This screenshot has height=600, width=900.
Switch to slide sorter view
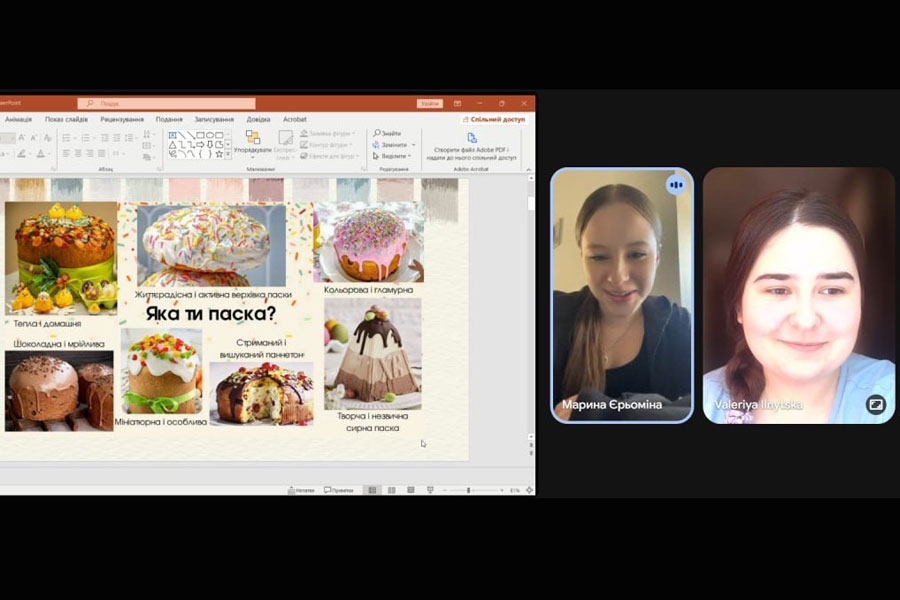391,490
